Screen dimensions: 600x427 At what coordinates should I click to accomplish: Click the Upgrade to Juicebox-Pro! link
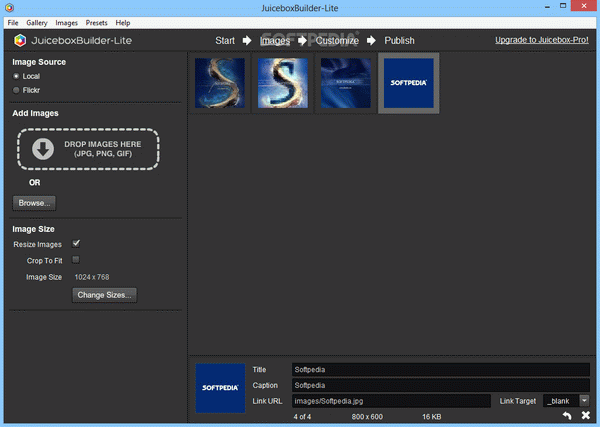pos(542,40)
